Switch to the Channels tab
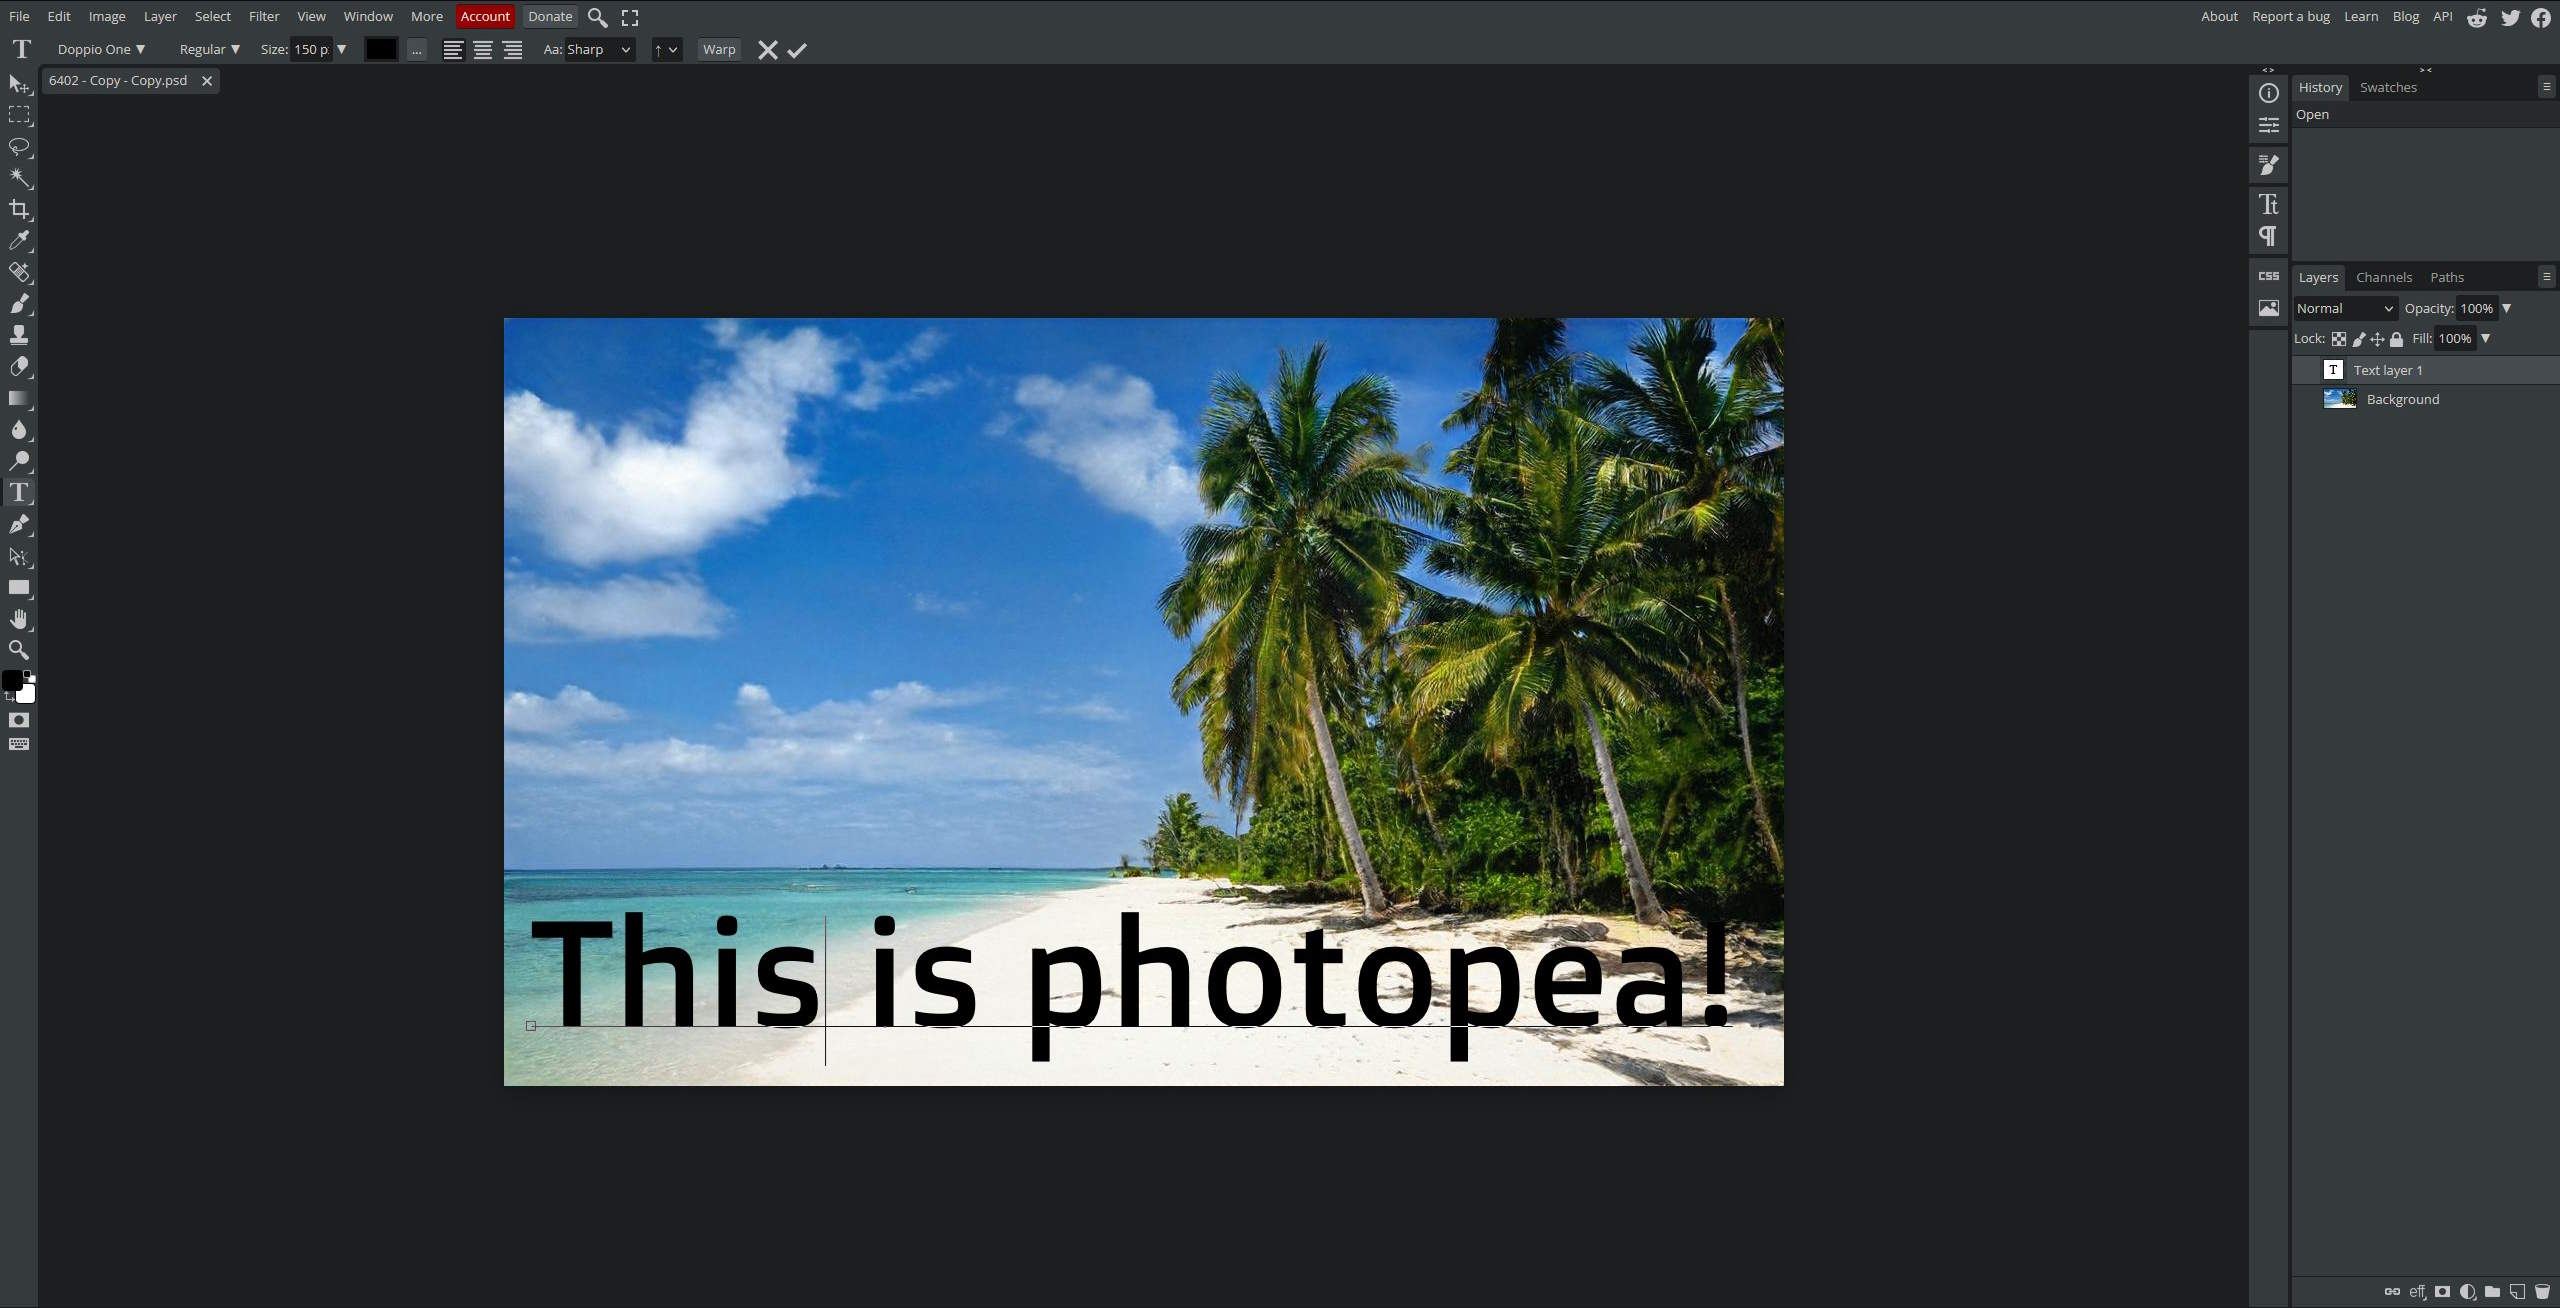The height and width of the screenshot is (1308, 2560). tap(2384, 277)
